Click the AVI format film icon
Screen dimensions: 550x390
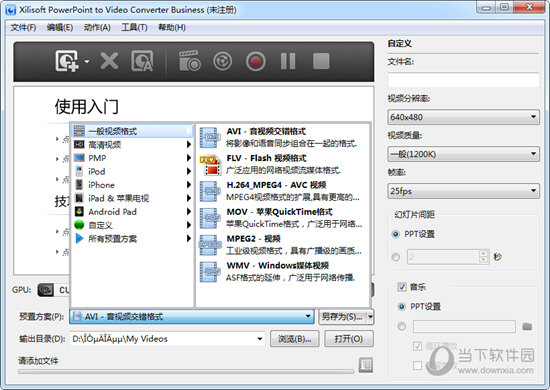[x=210, y=138]
